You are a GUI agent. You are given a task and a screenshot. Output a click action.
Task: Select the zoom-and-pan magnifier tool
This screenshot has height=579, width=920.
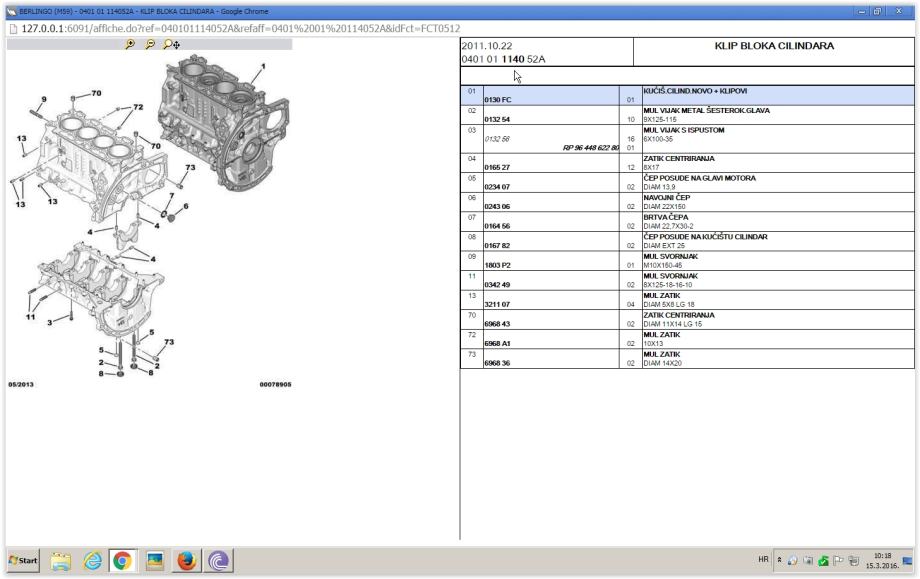173,45
